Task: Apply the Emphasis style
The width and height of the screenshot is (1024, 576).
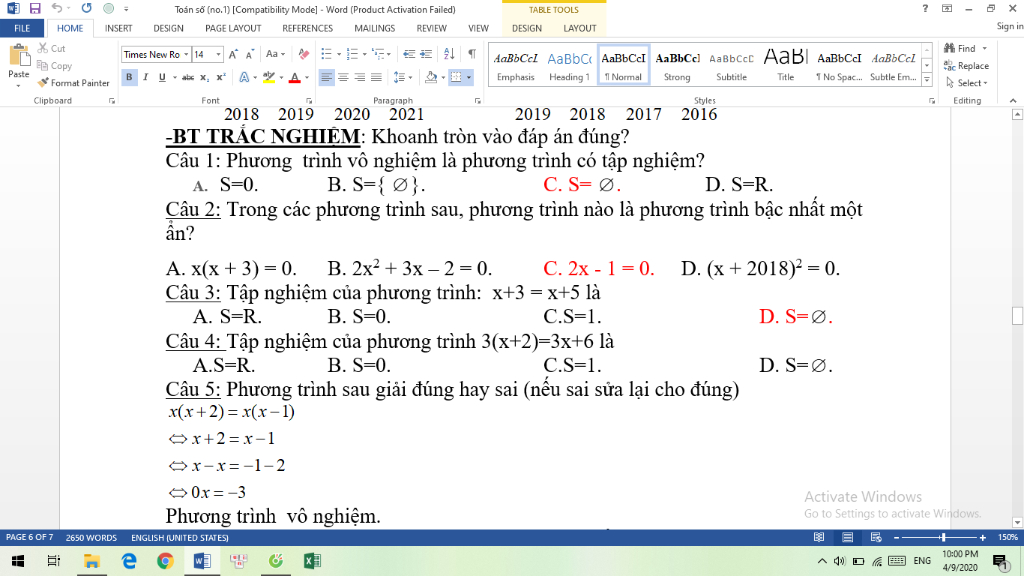Action: pos(515,65)
